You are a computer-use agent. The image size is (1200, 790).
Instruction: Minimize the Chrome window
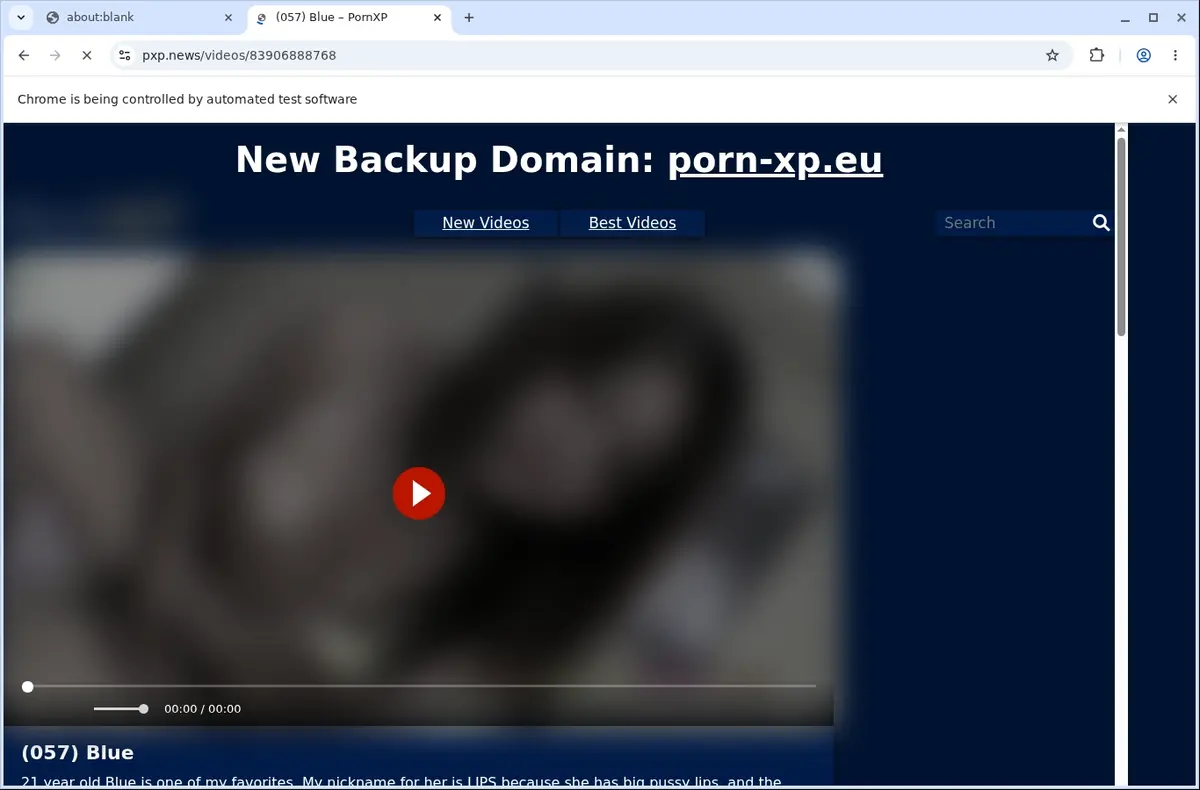1126,17
